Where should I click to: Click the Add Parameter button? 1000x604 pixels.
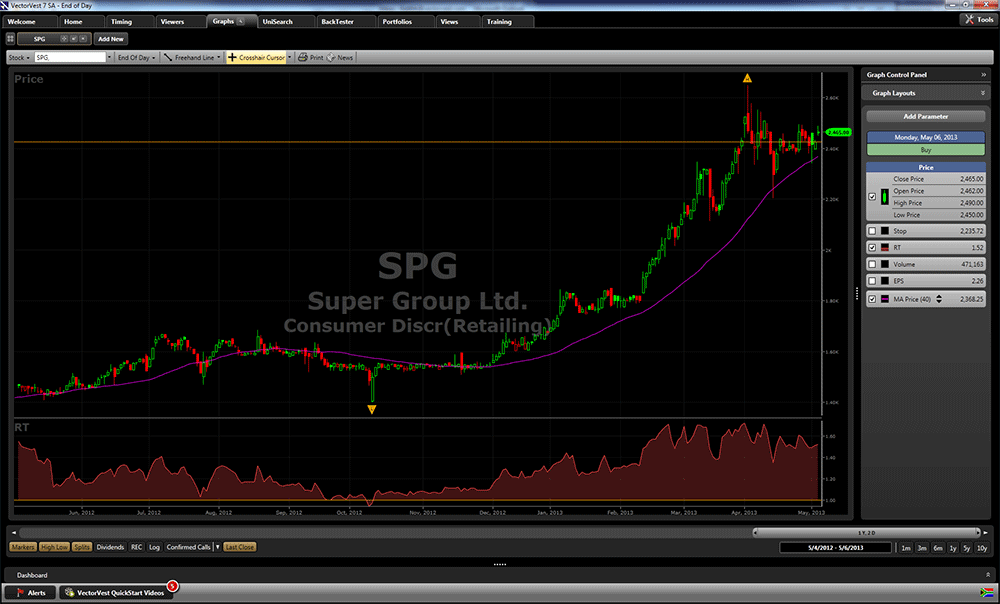925,116
